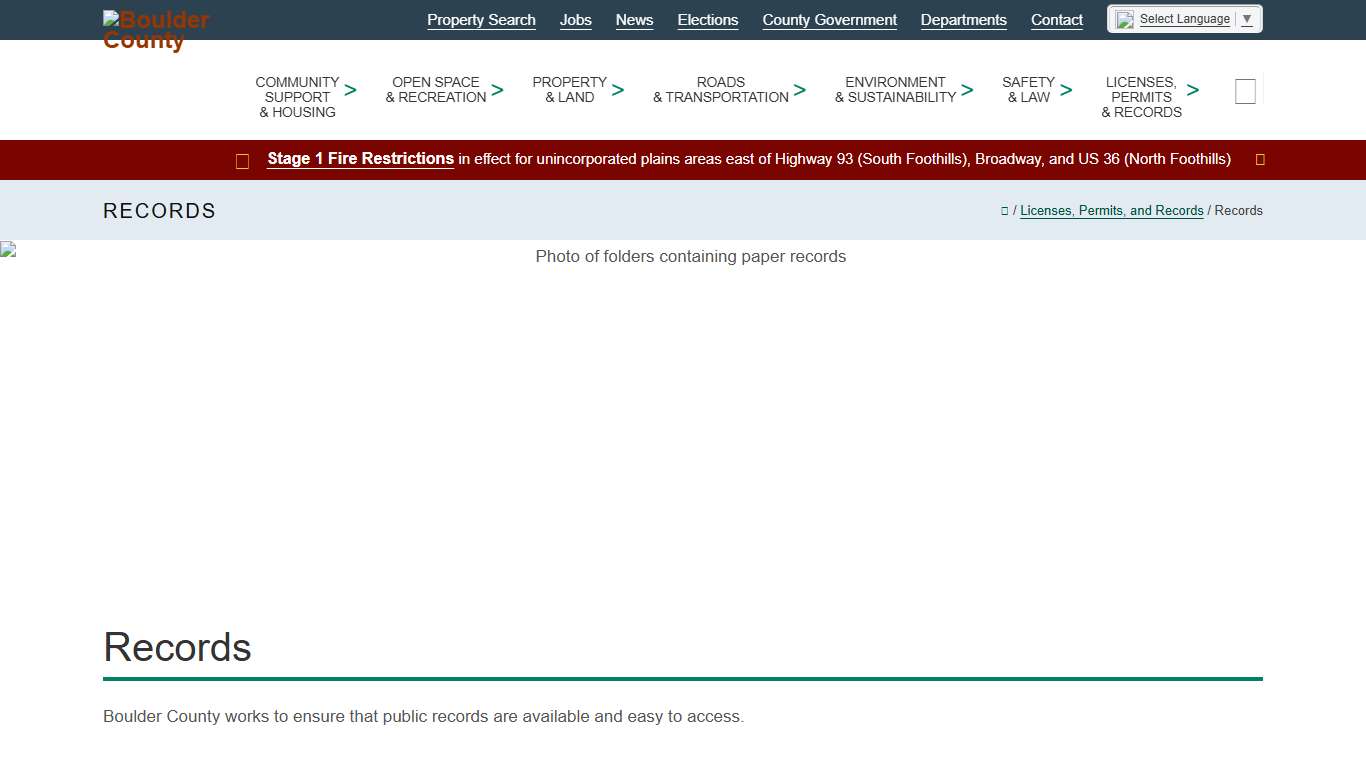Select the Environment & Sustainability menu item

pos(895,90)
